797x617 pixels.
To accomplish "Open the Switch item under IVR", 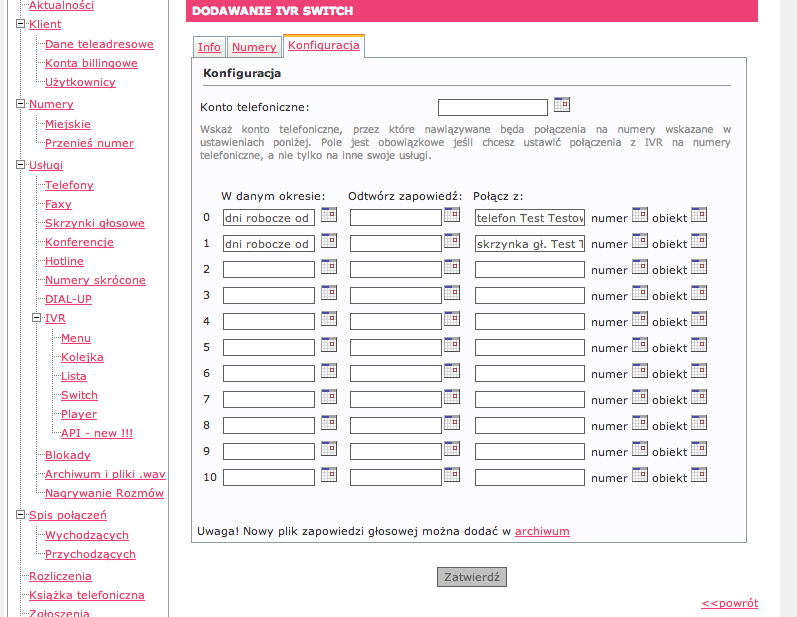I will [x=79, y=395].
